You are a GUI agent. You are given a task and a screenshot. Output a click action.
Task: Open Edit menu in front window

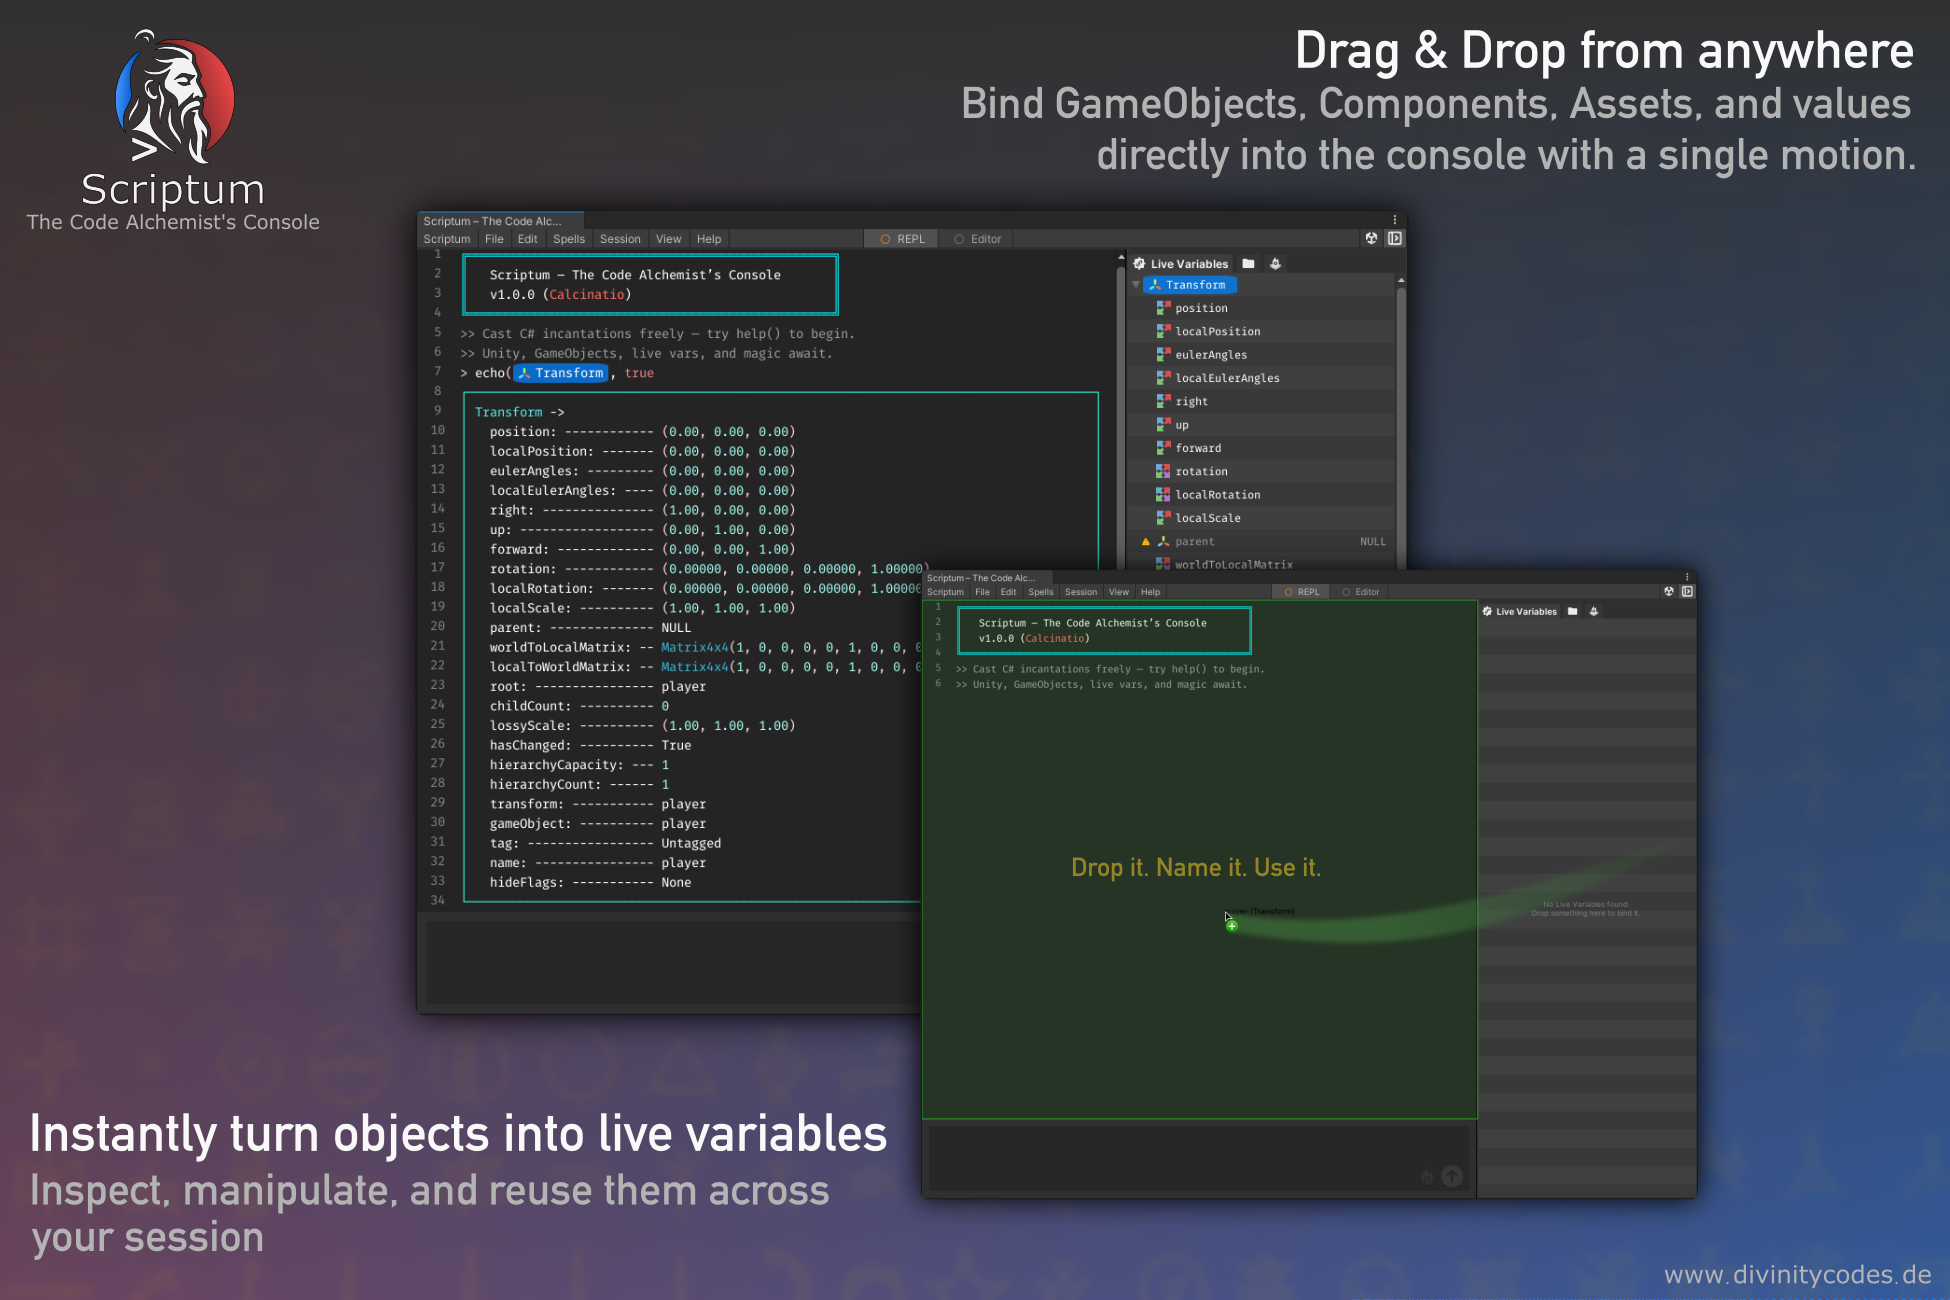1009,592
